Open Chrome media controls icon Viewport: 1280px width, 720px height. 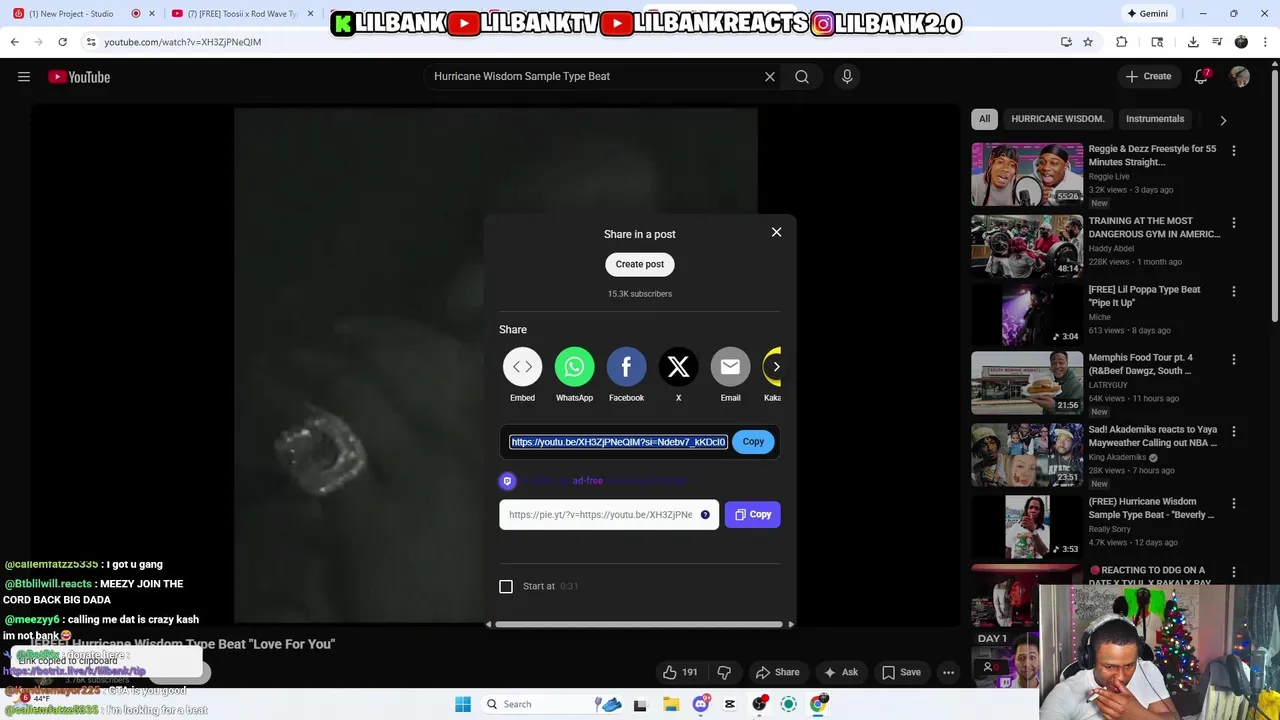tap(1217, 42)
